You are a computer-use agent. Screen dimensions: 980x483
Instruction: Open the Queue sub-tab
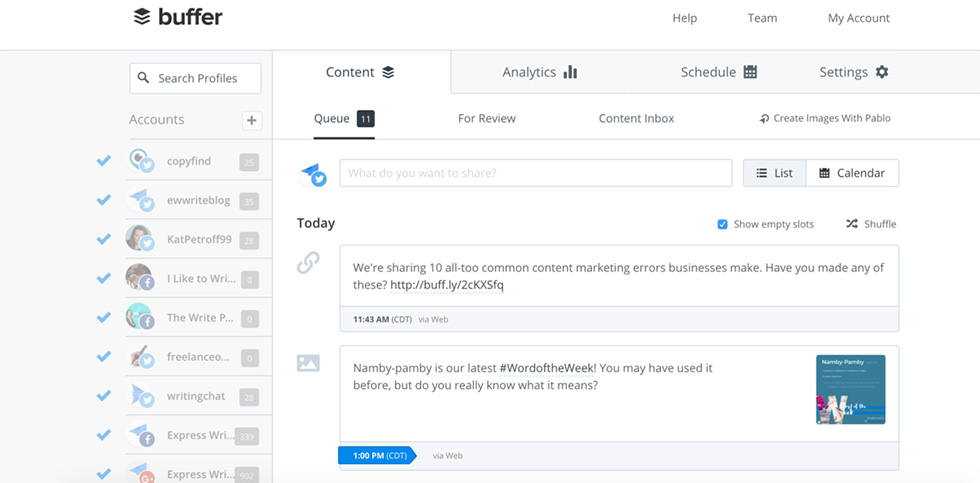[344, 119]
